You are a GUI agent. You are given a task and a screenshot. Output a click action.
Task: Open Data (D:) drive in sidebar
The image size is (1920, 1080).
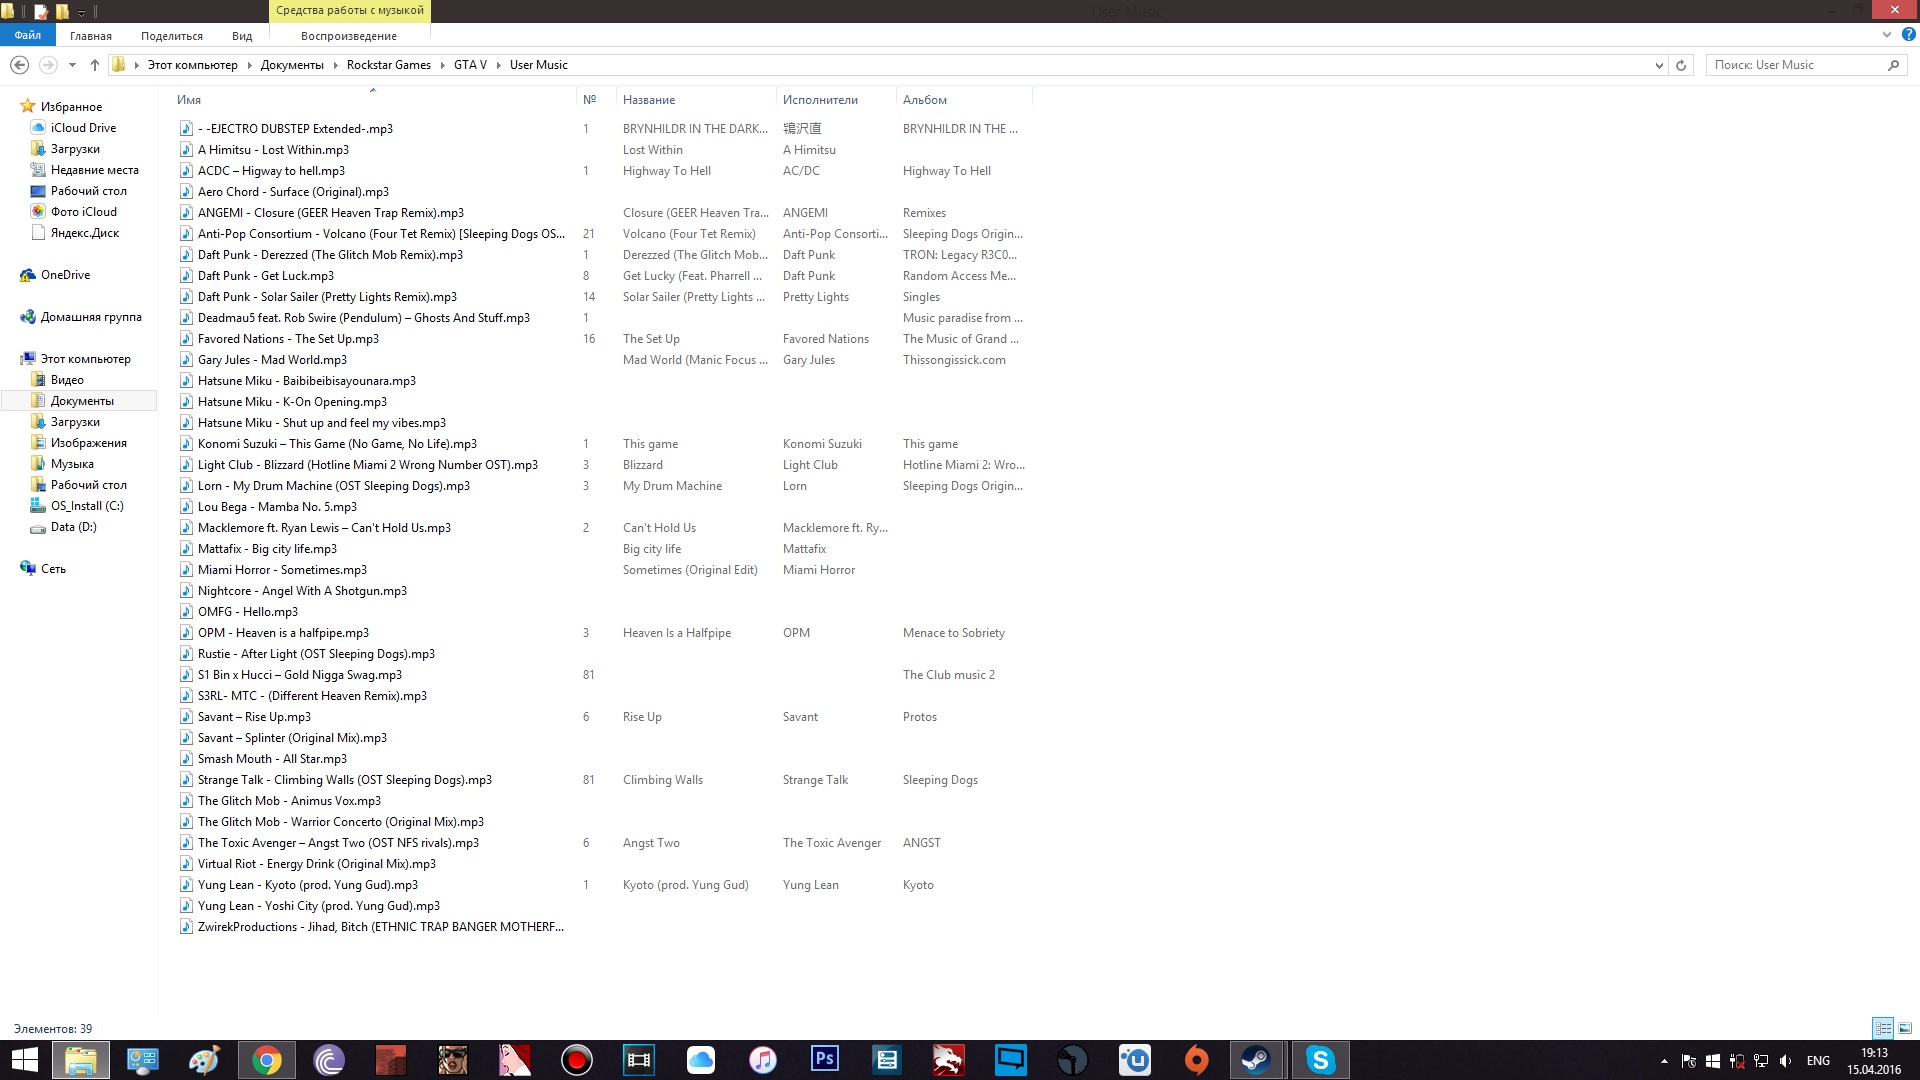pos(73,527)
